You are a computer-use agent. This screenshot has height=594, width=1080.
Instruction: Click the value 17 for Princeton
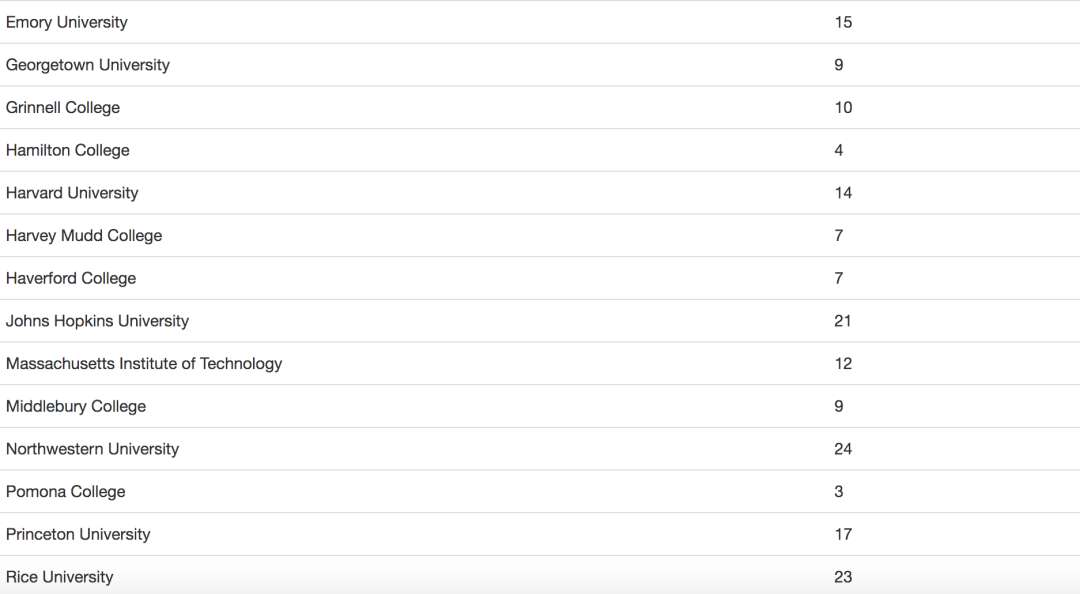(x=843, y=534)
